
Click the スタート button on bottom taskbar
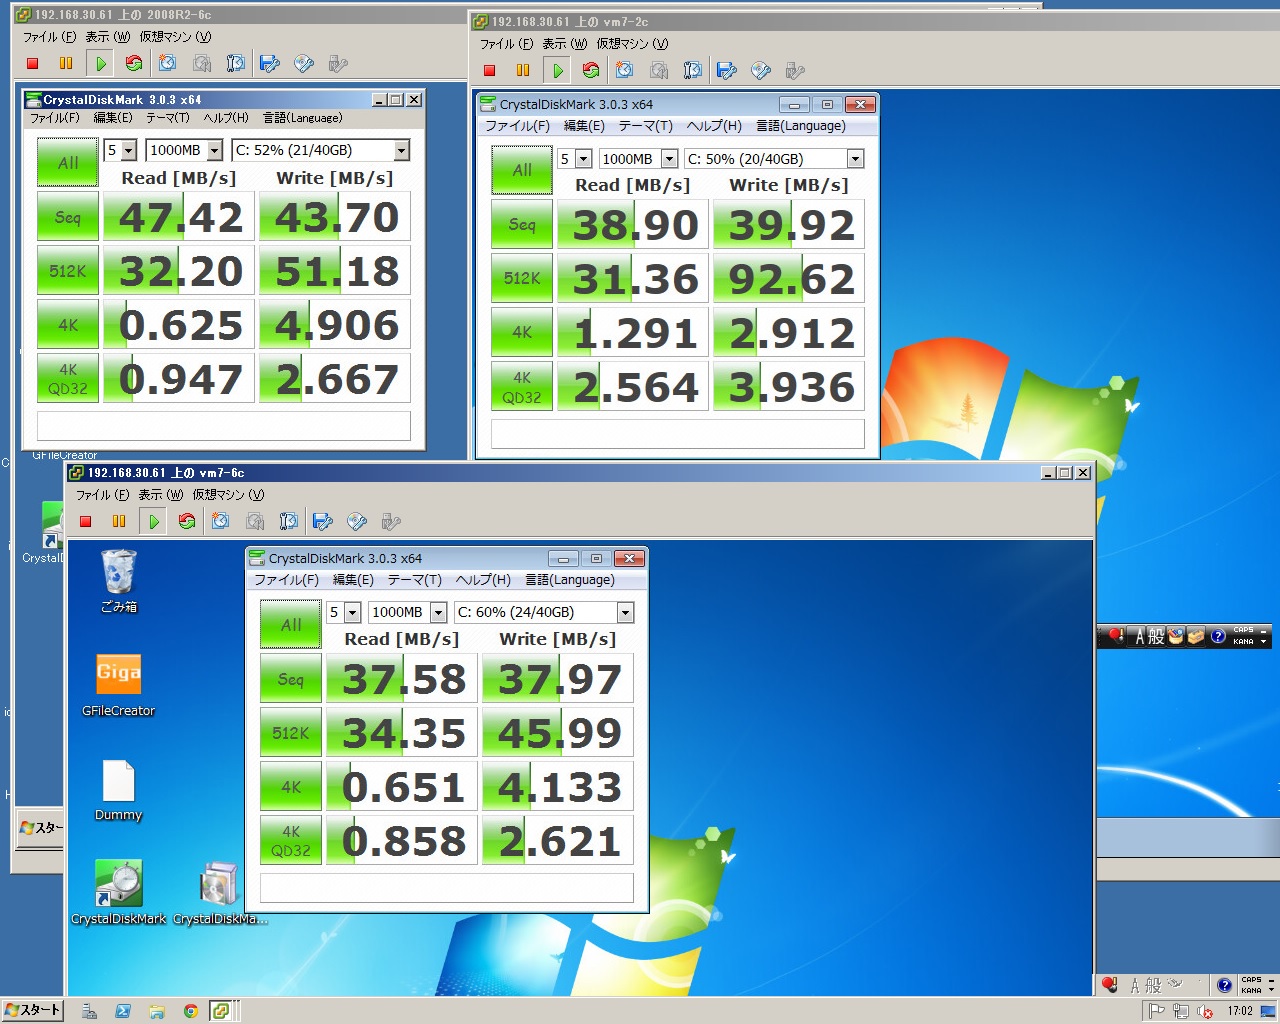click(32, 1010)
